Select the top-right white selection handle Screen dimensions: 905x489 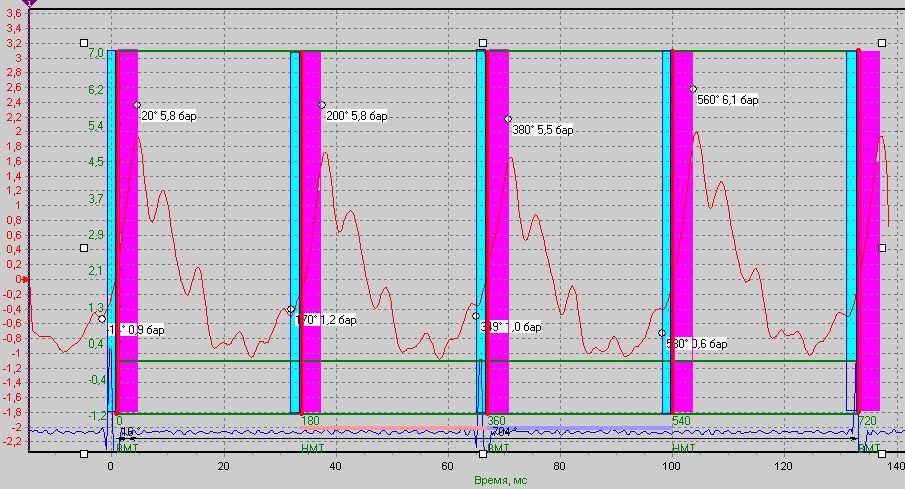(x=882, y=43)
